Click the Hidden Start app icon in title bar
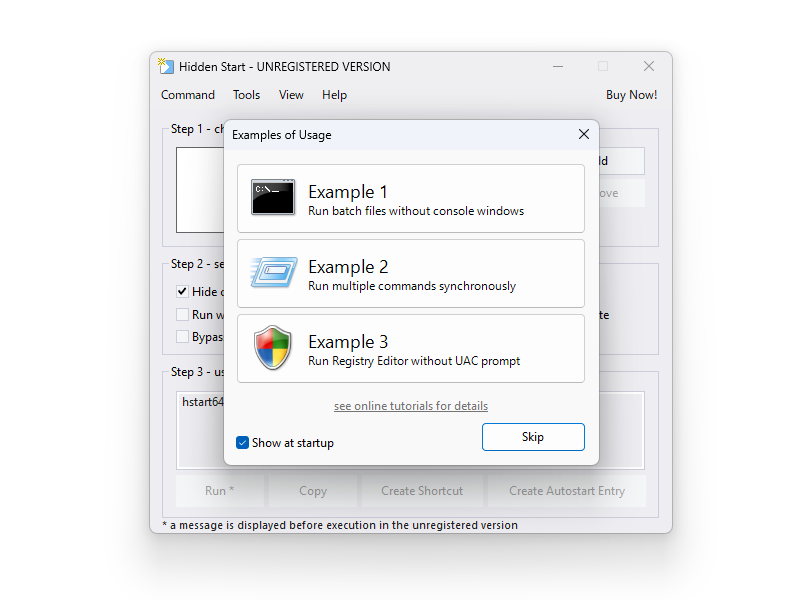Screen dimensions: 800x600 [x=166, y=66]
